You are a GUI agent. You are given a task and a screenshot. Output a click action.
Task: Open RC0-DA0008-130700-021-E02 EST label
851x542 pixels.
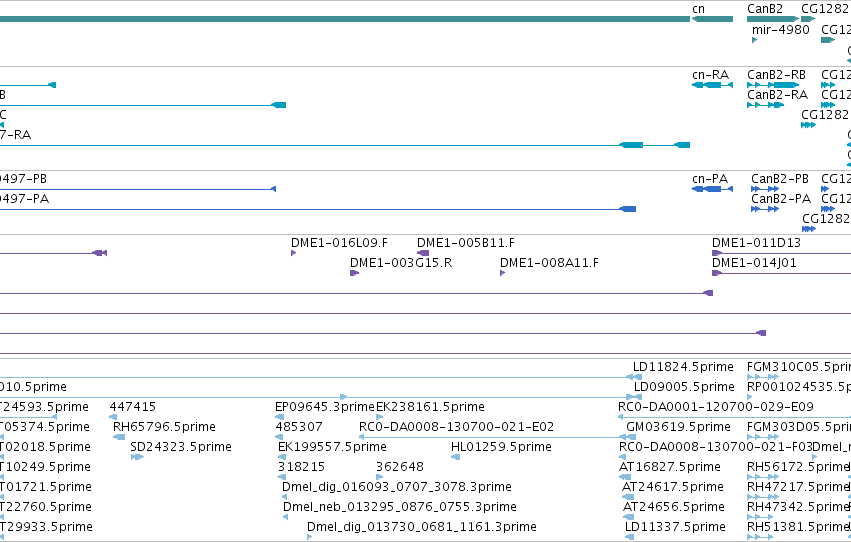(x=456, y=427)
